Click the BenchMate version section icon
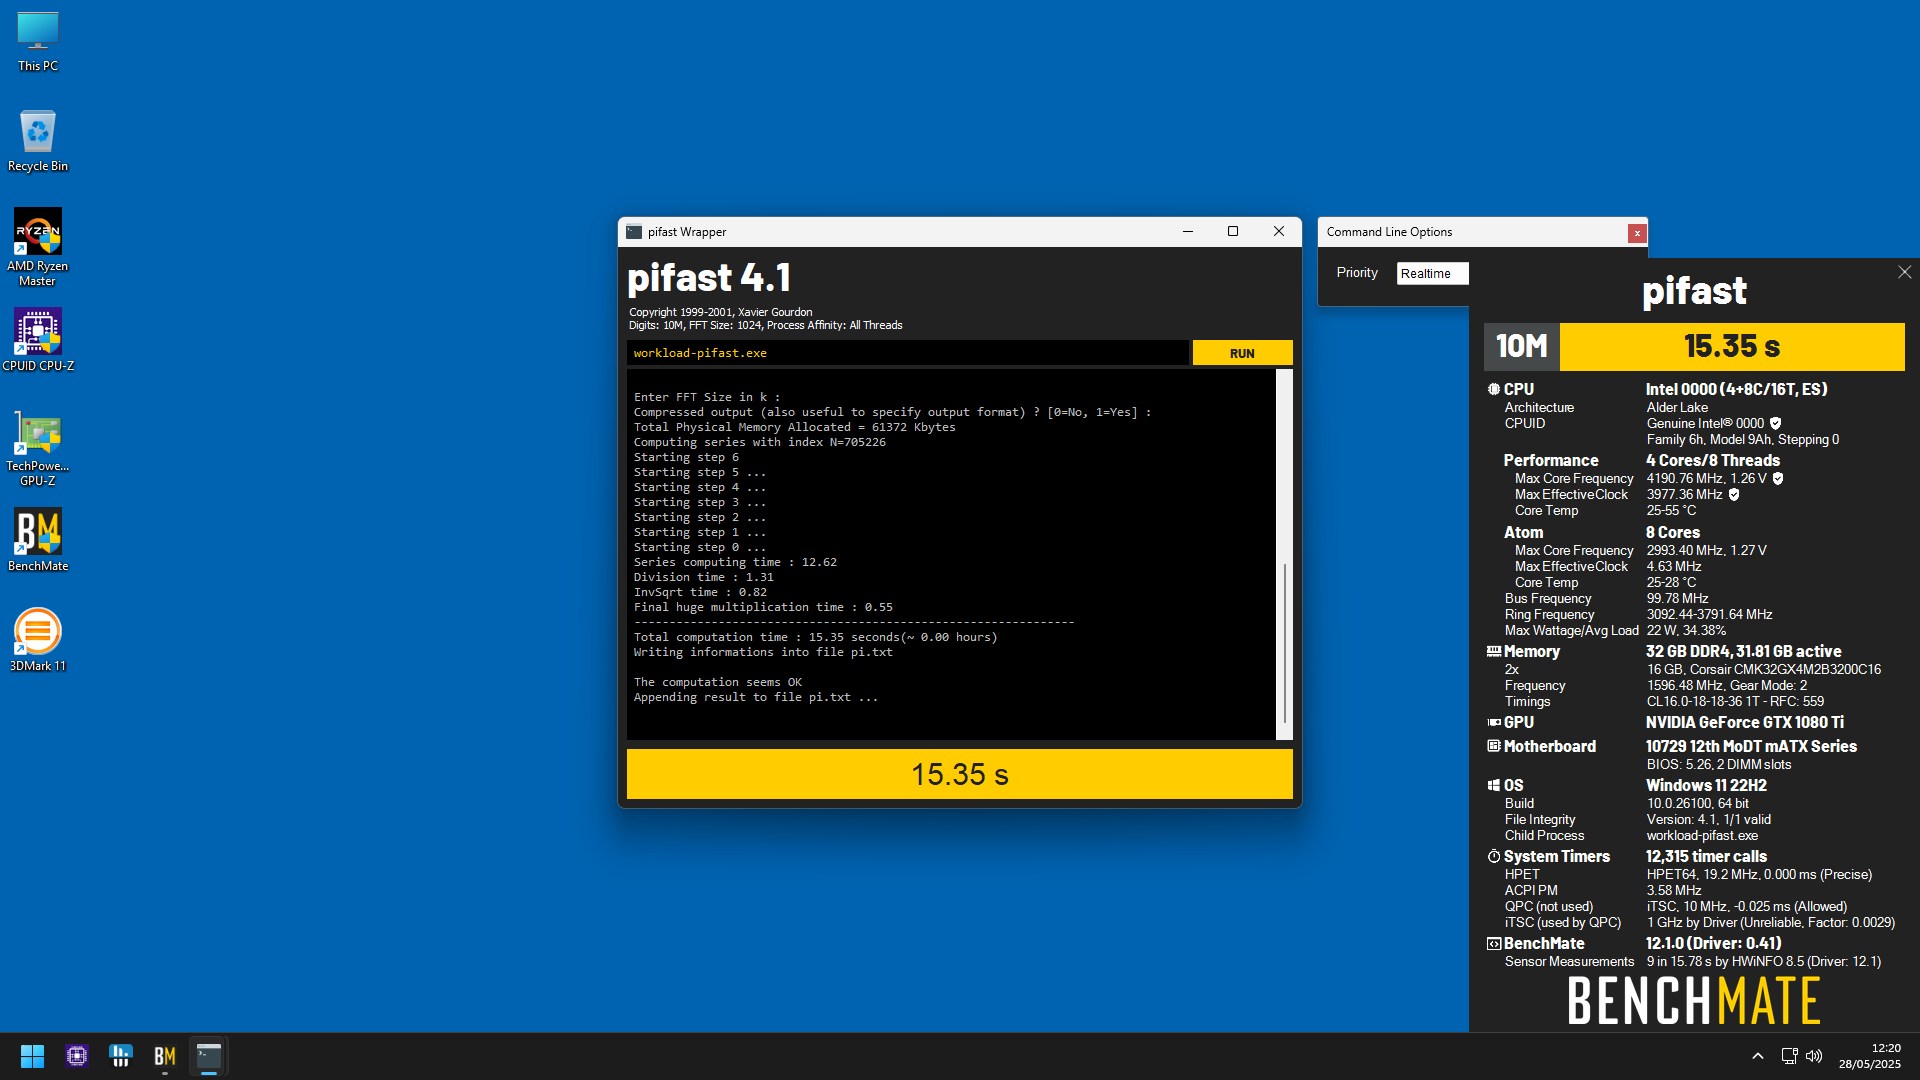This screenshot has width=1920, height=1080. coord(1494,943)
